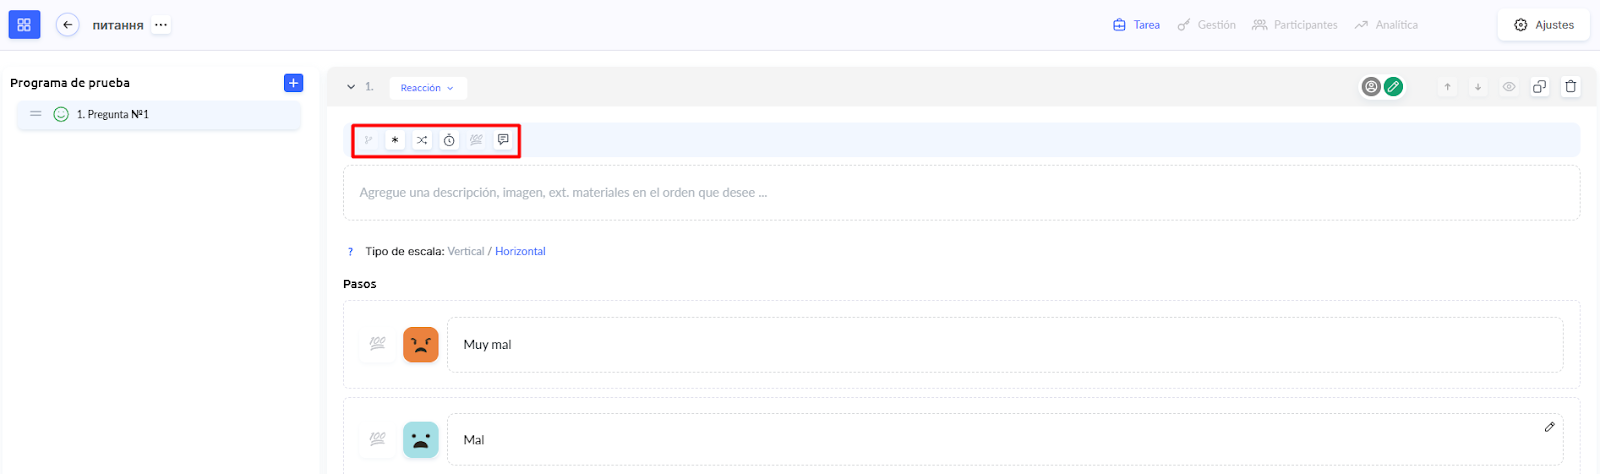Edit the Muy mal step text field

point(1005,345)
